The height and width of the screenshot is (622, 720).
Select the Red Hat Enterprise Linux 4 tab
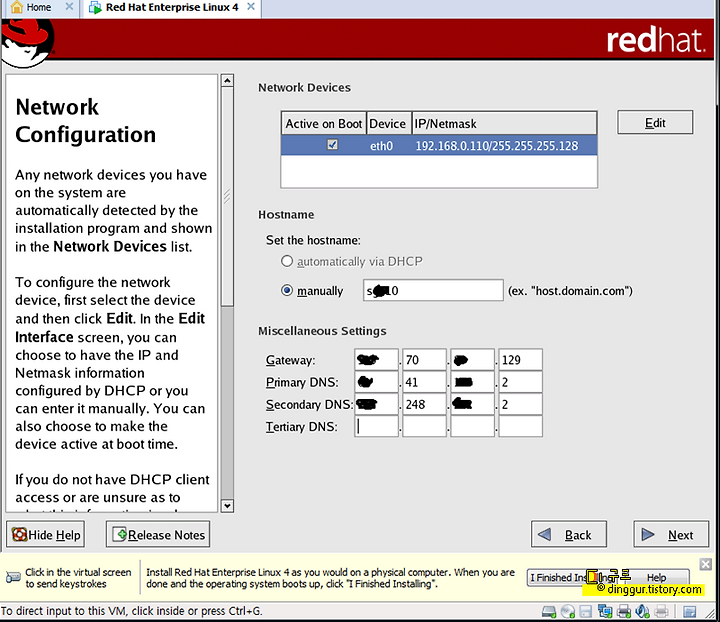tap(171, 7)
